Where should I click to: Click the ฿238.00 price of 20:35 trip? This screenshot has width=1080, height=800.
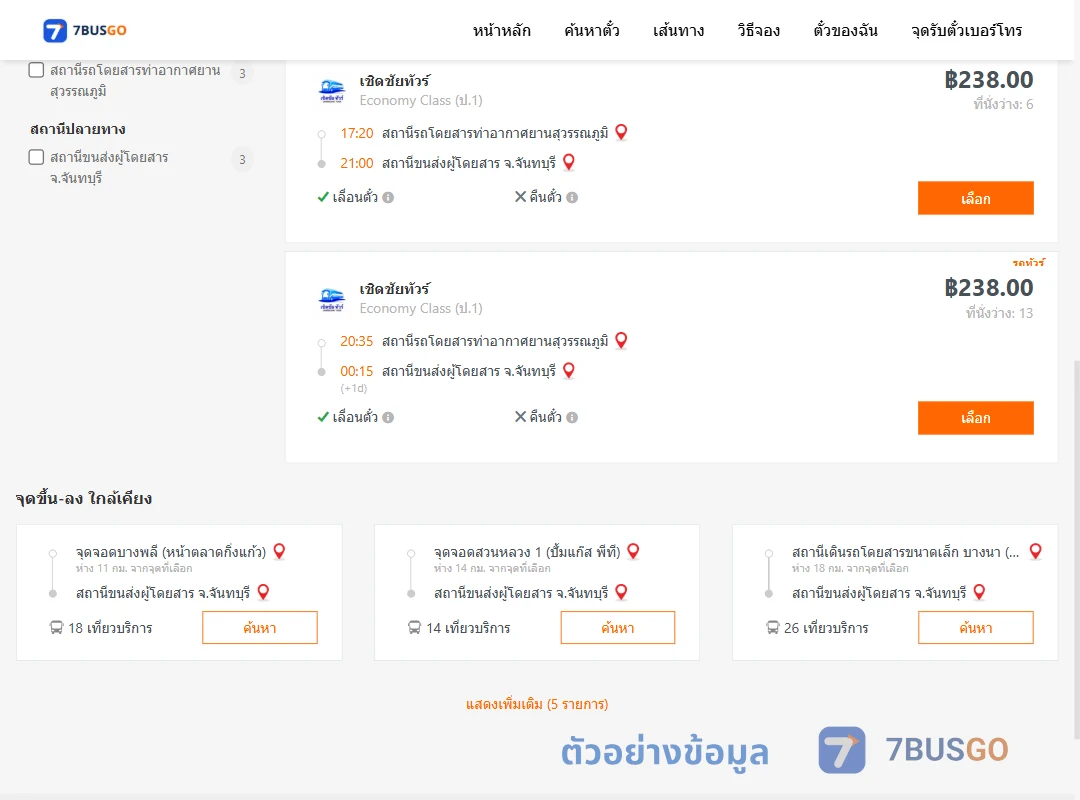(x=988, y=288)
